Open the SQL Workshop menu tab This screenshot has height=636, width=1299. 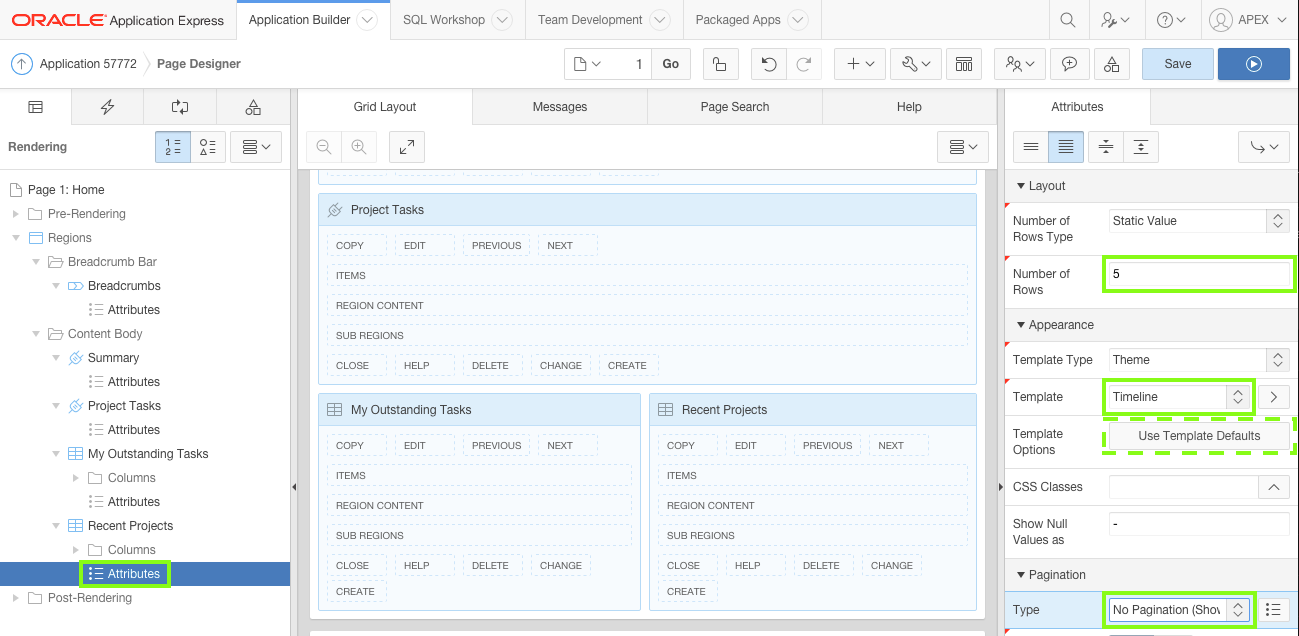pyautogui.click(x=444, y=20)
